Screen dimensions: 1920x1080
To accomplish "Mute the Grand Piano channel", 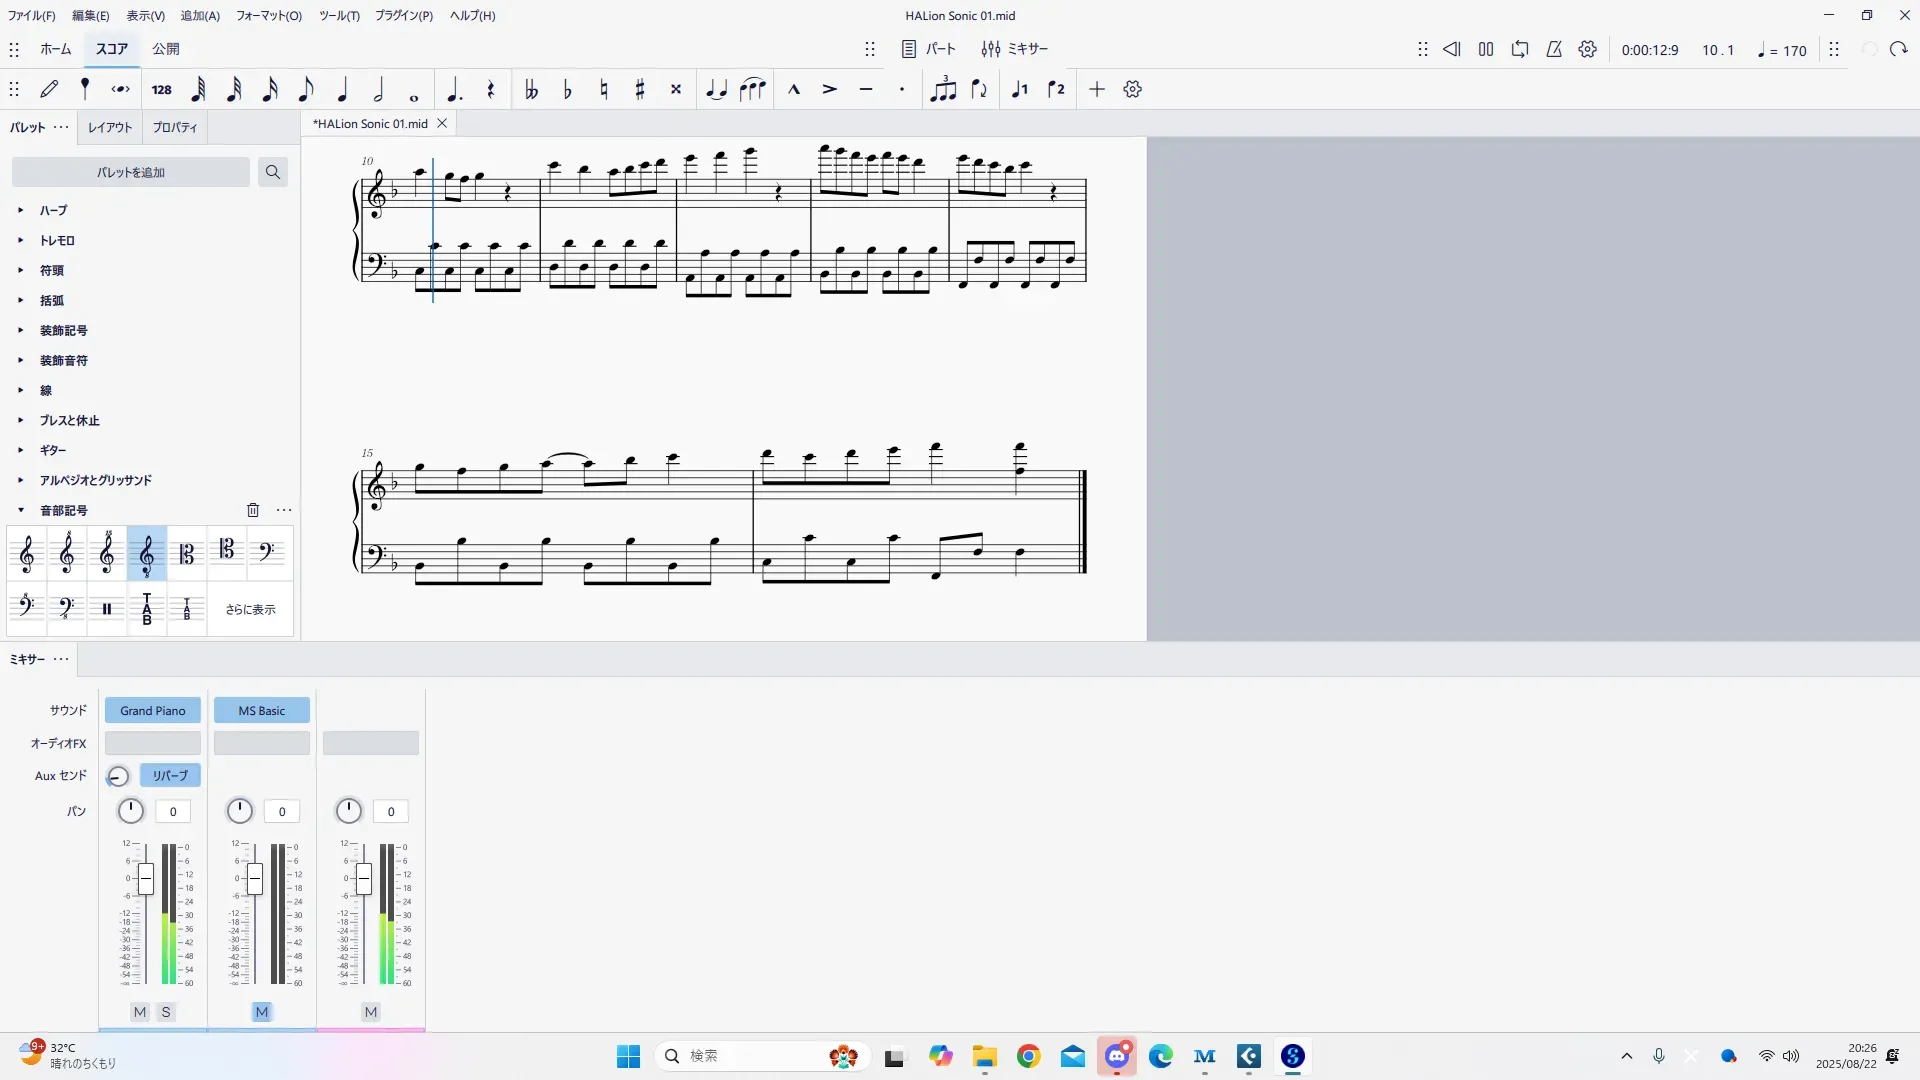I will pyautogui.click(x=140, y=1012).
